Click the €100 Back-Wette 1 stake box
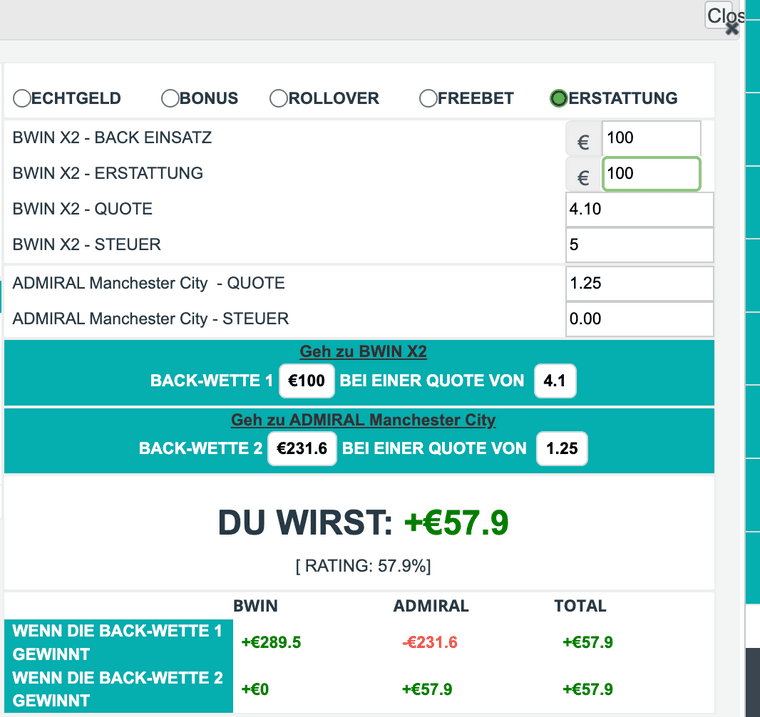This screenshot has height=717, width=760. click(x=306, y=381)
